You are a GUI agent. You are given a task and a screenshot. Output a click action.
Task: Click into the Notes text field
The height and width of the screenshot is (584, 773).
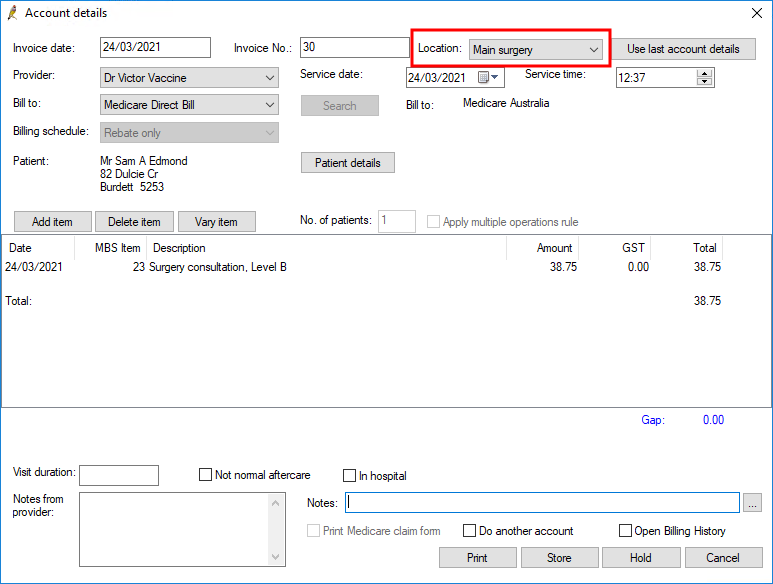point(541,503)
